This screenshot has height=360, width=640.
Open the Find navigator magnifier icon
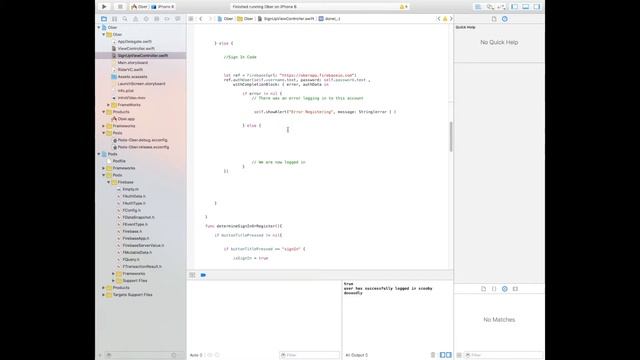(x=125, y=19)
